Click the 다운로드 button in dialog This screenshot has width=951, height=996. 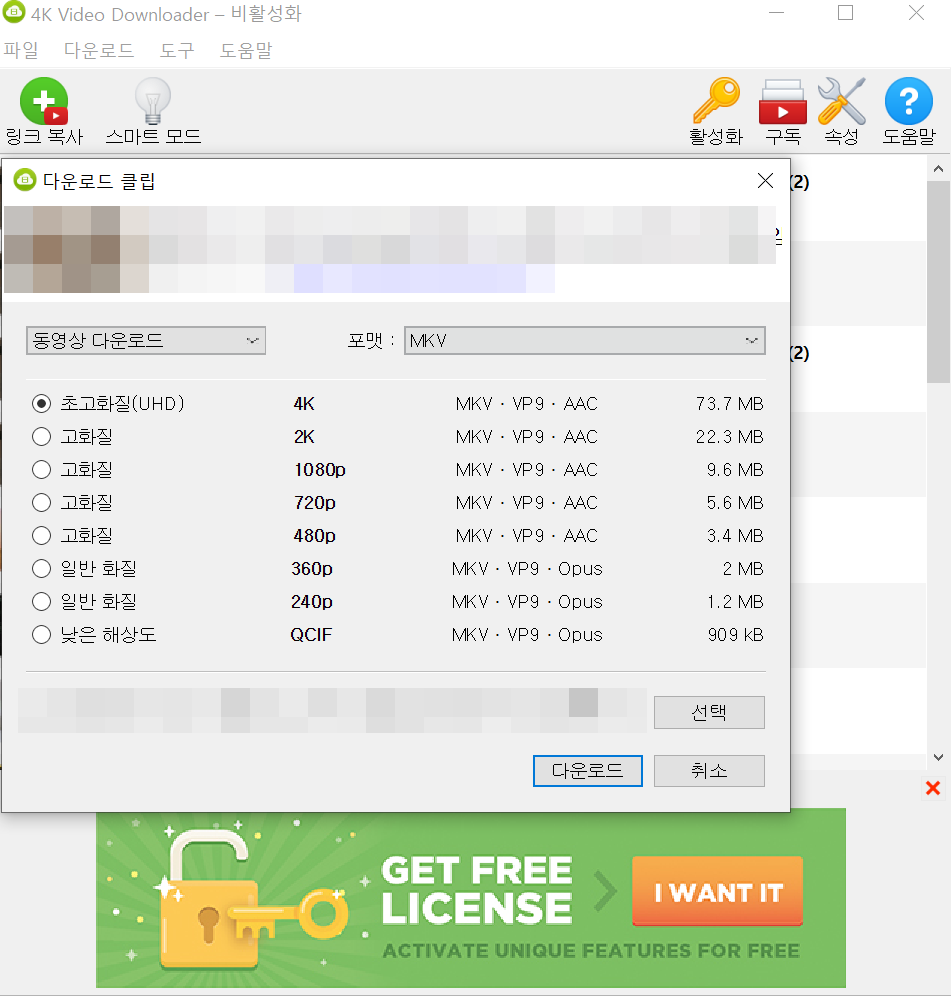point(588,771)
